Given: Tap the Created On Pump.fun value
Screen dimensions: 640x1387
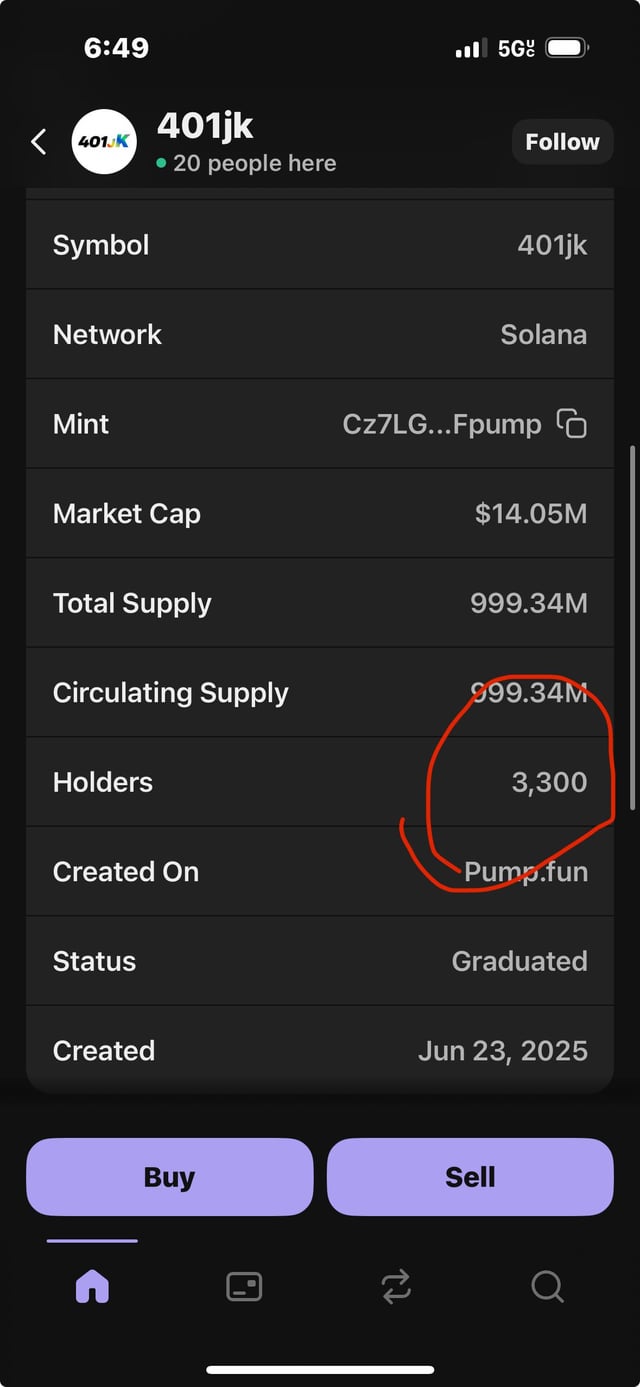Looking at the screenshot, I should (x=525, y=872).
